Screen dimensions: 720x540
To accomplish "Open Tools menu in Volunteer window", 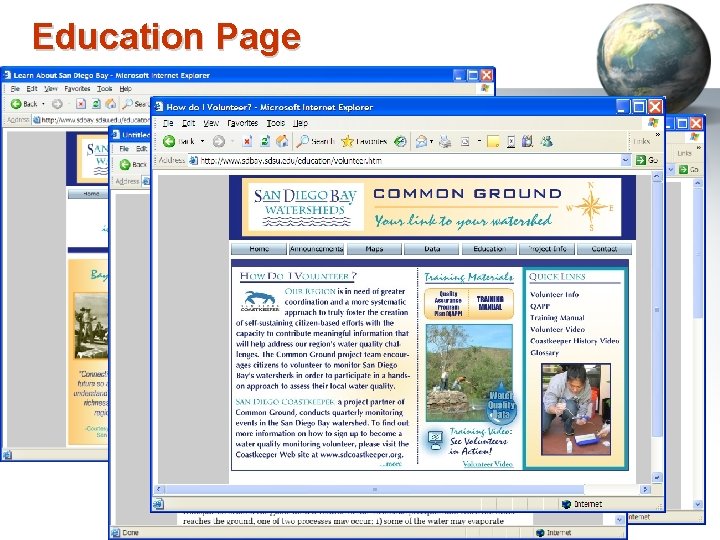I will (x=276, y=123).
